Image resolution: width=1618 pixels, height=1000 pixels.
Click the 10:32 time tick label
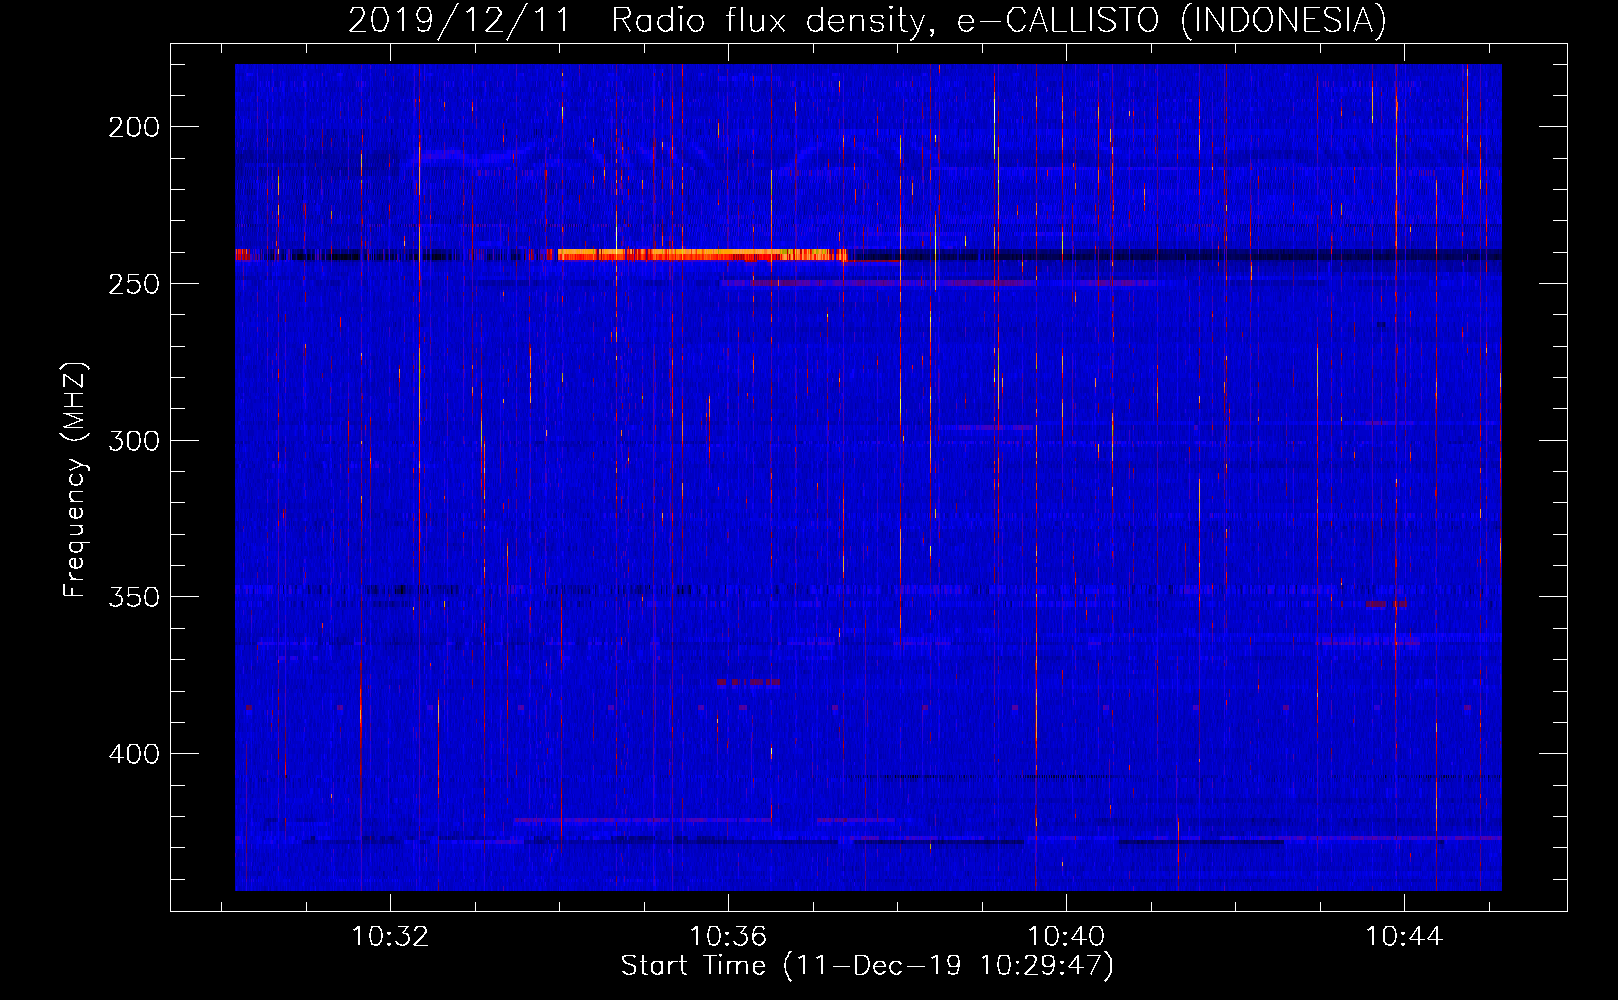click(x=390, y=936)
